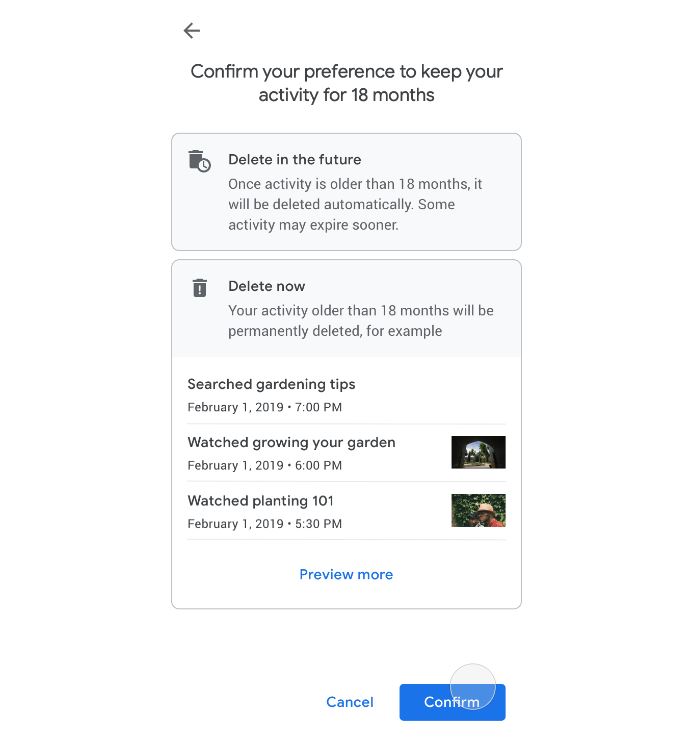
Task: Click the Delete now title text
Action: [266, 286]
